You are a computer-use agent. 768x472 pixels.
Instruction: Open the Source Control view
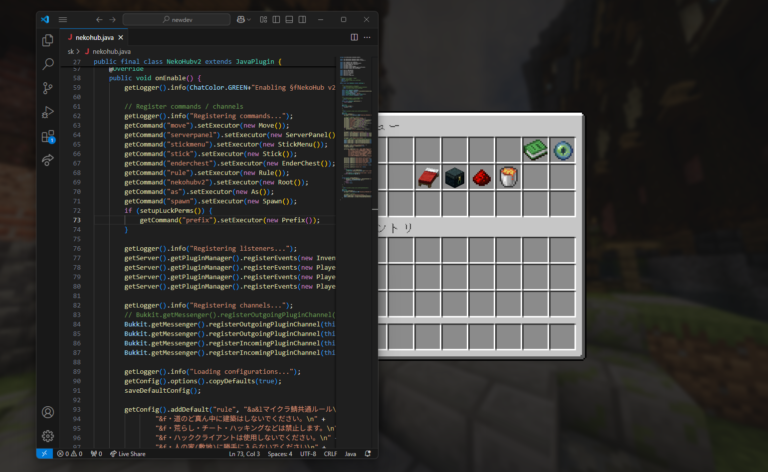47,88
